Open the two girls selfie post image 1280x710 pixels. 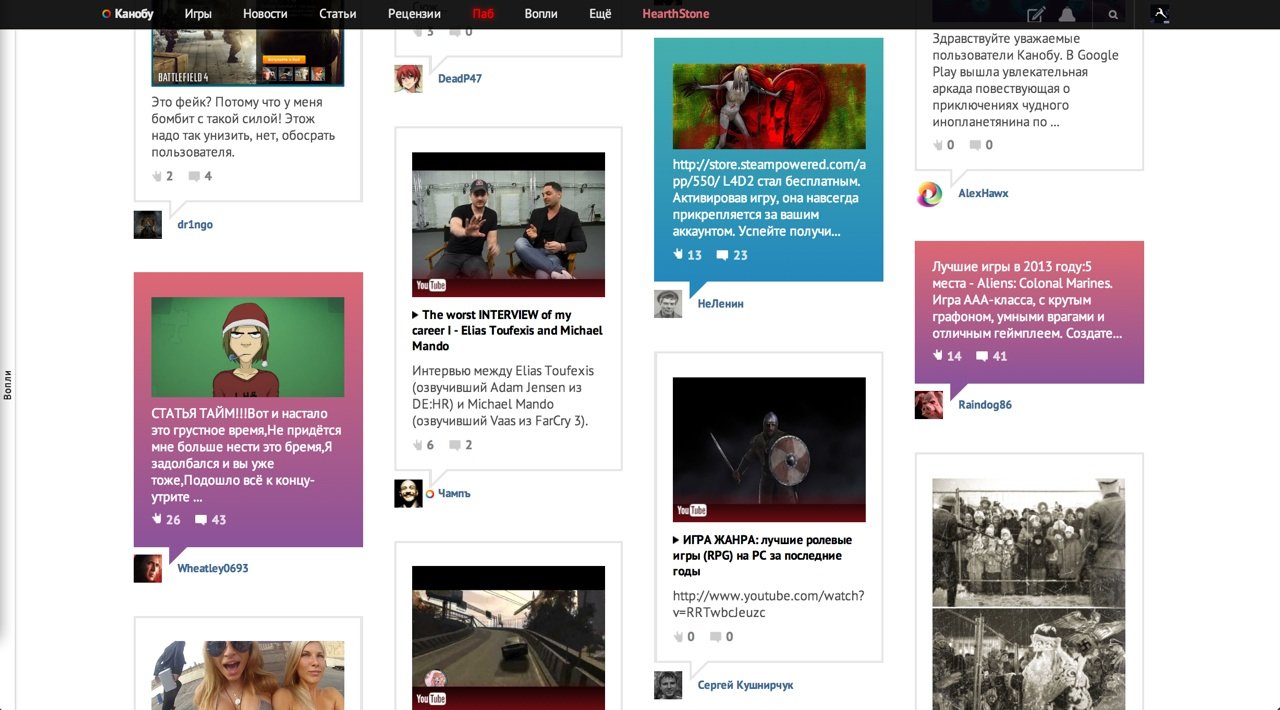[x=248, y=675]
